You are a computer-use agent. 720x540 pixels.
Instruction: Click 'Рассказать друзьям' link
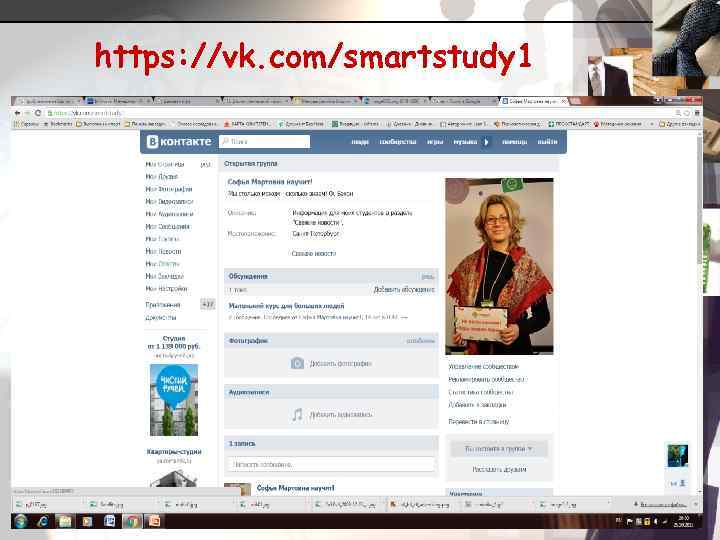click(x=499, y=470)
